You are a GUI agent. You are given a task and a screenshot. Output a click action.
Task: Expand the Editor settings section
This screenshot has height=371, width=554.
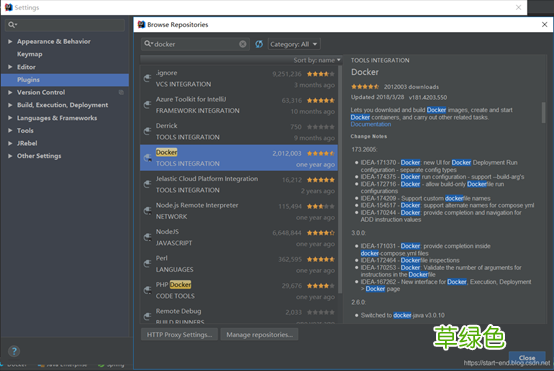10,67
